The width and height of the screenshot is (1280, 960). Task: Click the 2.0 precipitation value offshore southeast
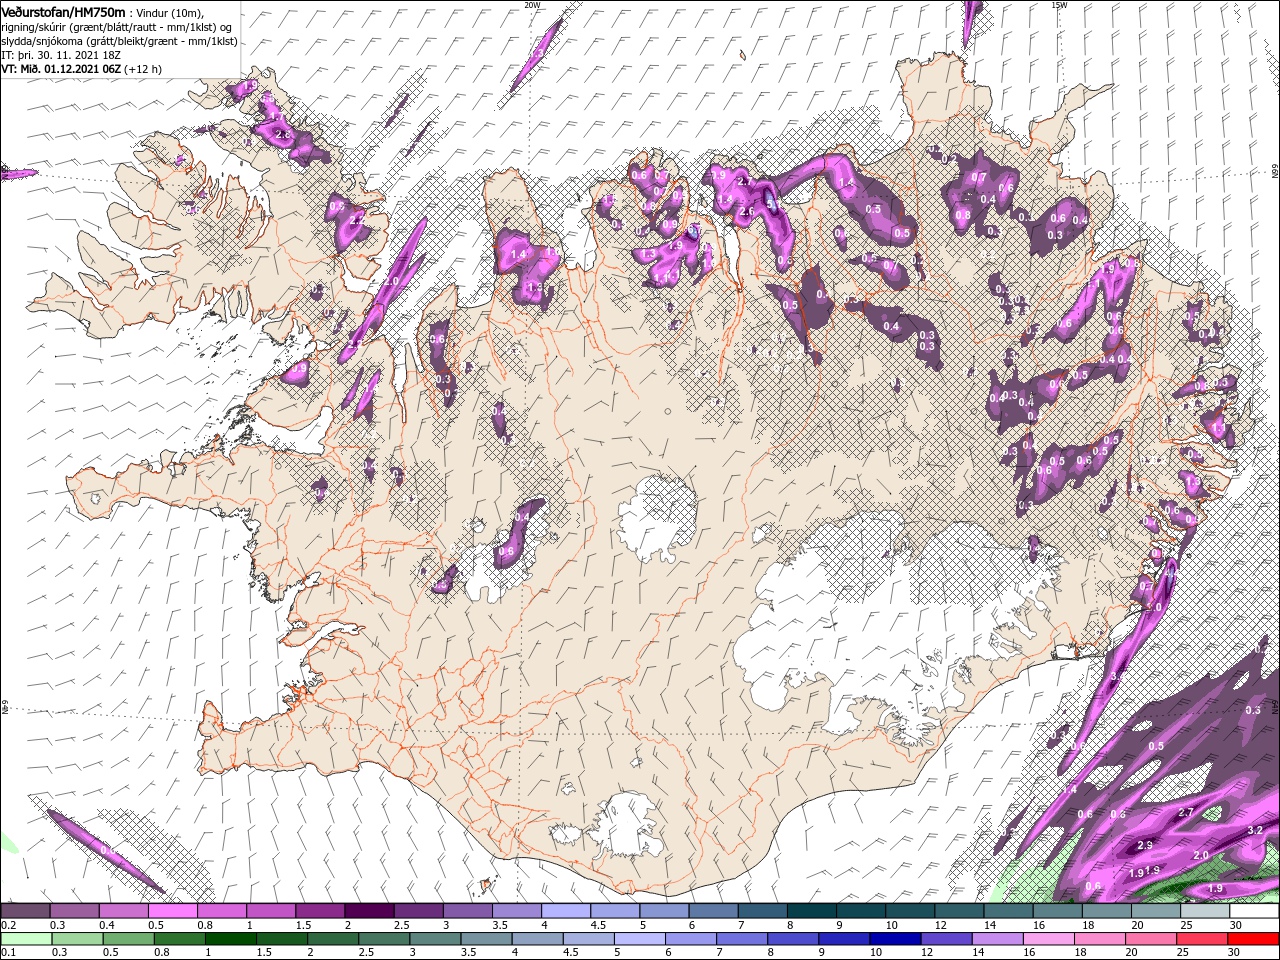[x=1201, y=856]
